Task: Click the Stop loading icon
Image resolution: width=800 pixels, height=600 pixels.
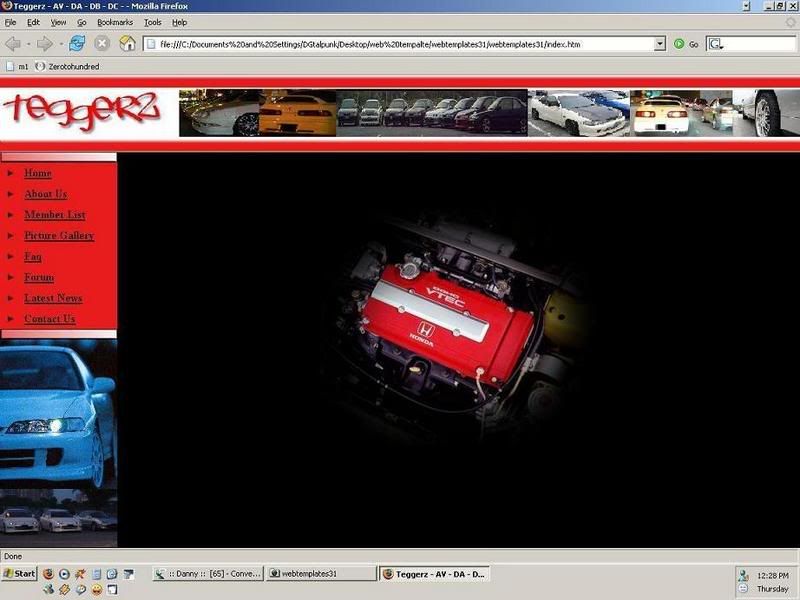Action: tap(102, 43)
